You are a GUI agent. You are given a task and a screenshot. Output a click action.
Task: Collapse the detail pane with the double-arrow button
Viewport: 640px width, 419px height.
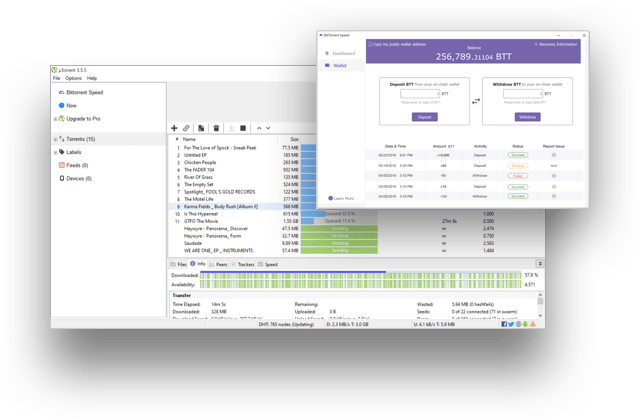pyautogui.click(x=540, y=264)
